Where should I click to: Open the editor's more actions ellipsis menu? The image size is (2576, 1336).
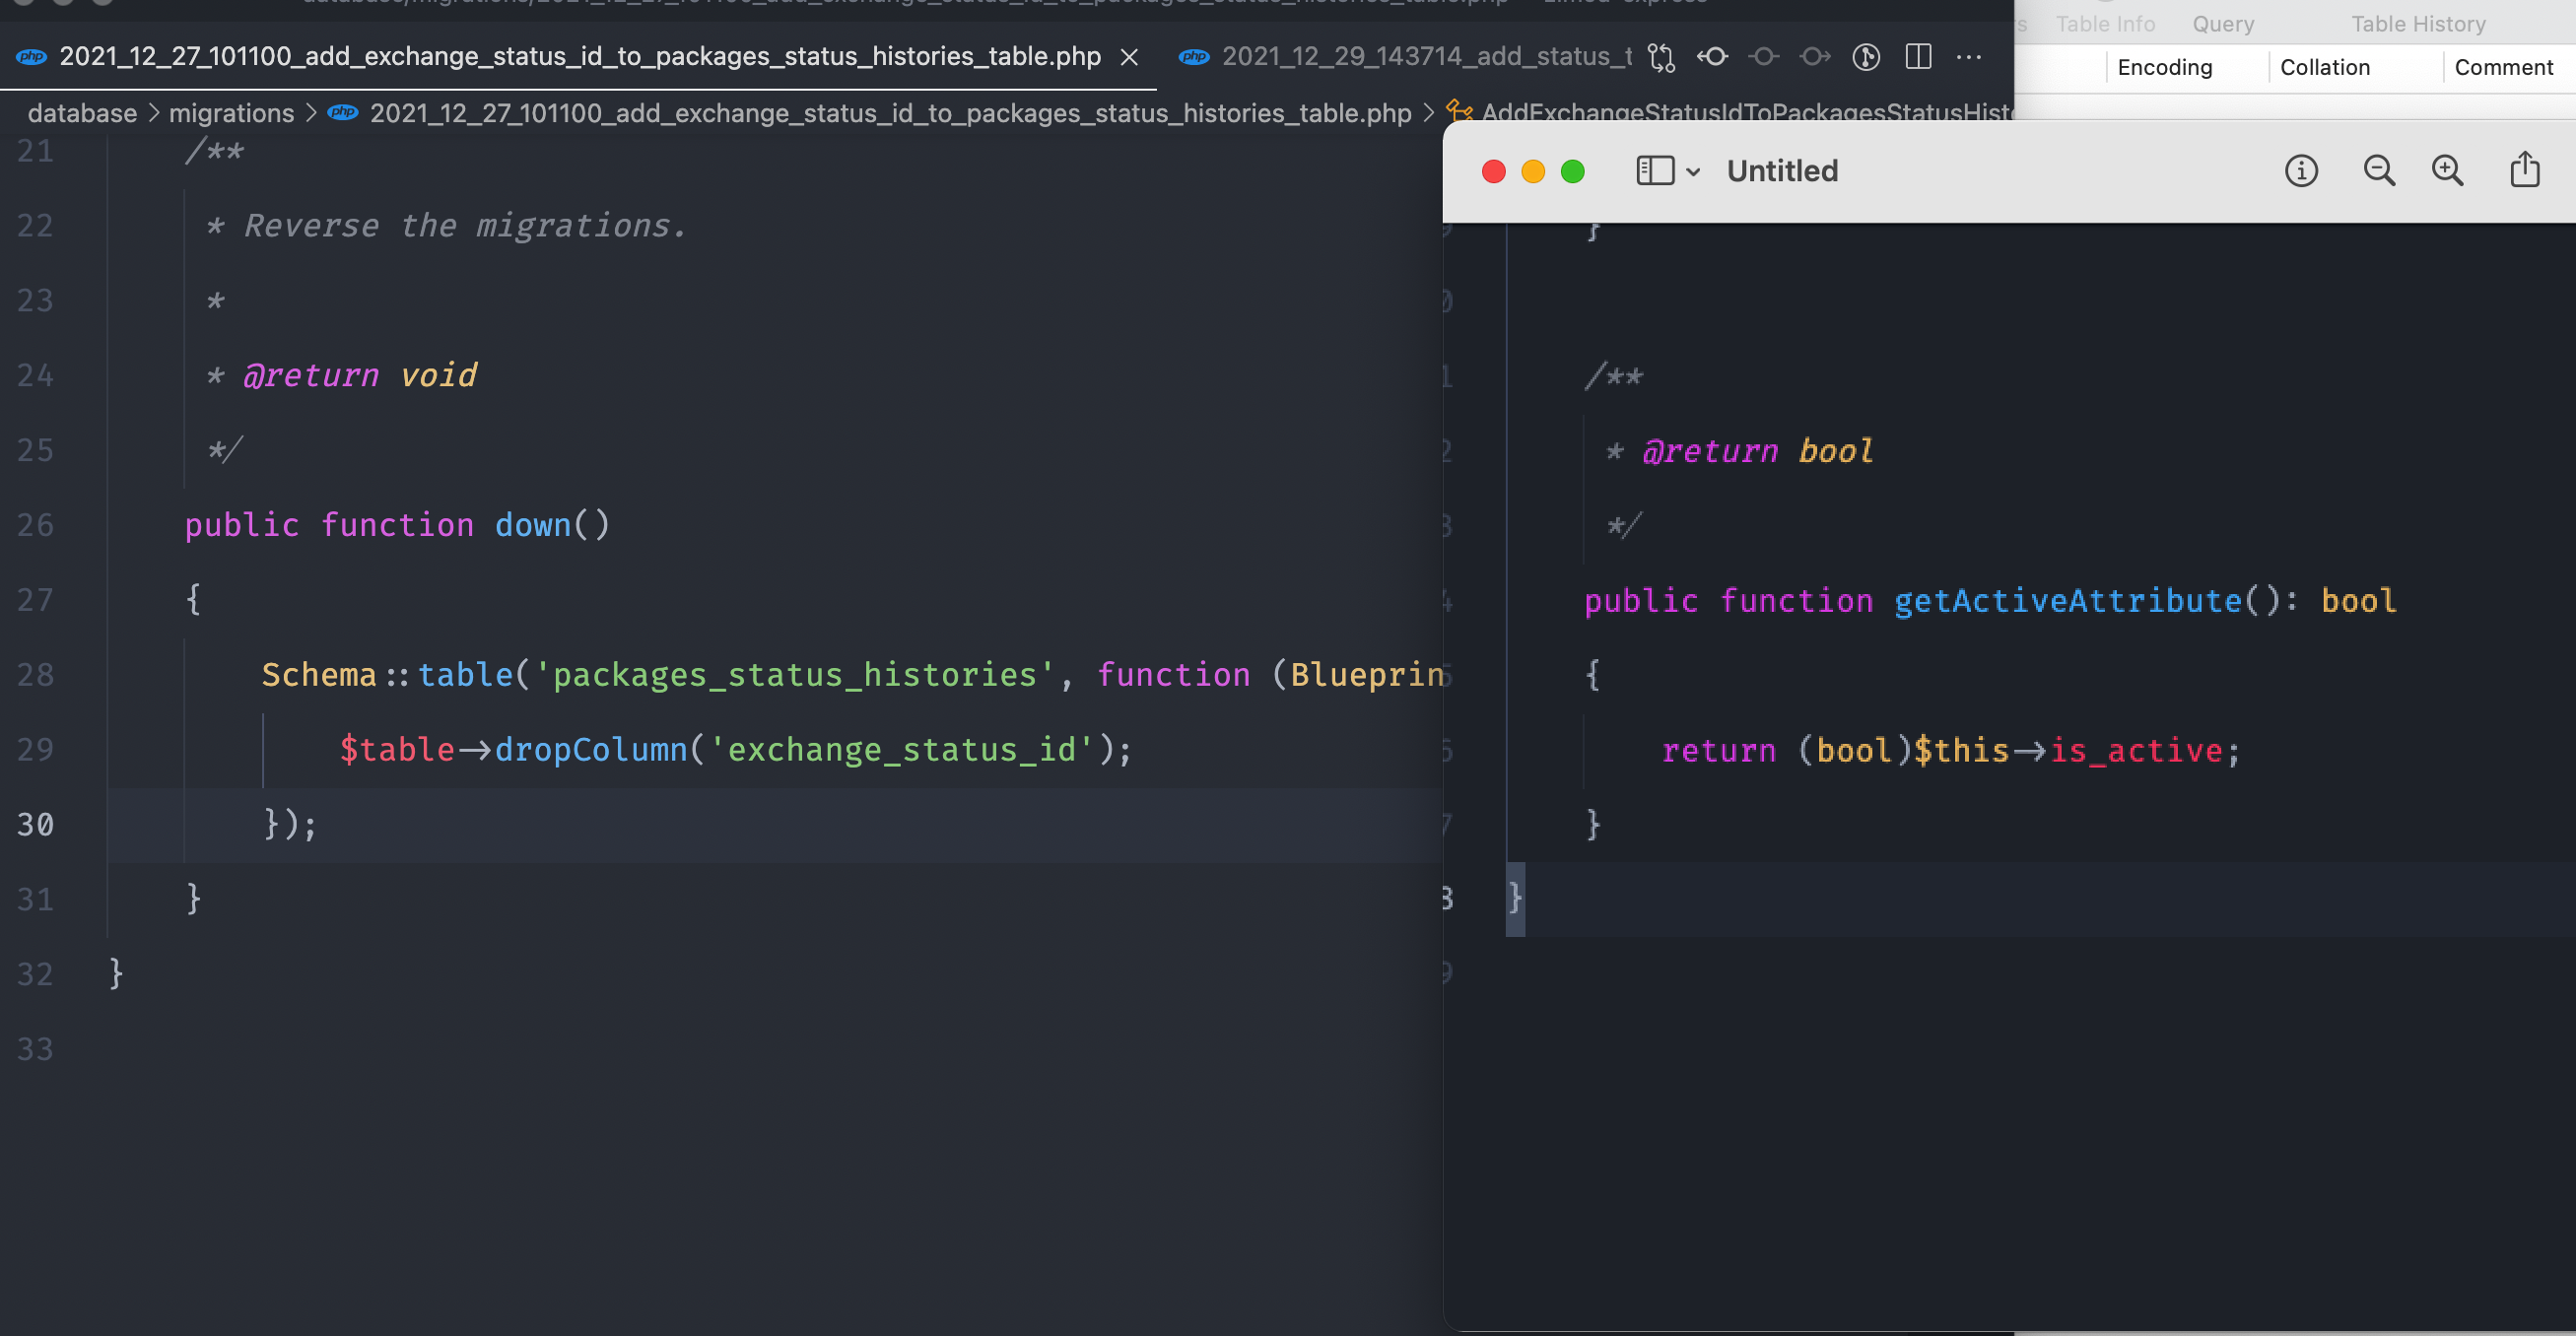tap(1968, 57)
